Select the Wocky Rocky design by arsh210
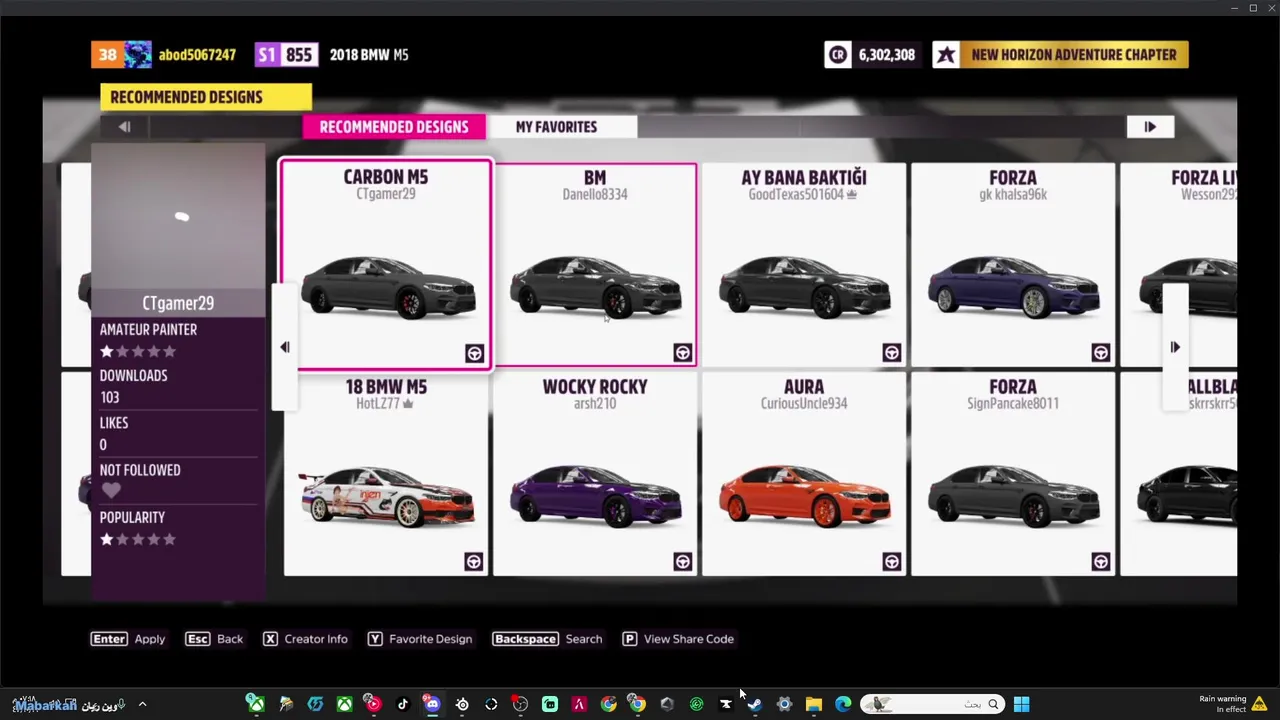 [595, 473]
